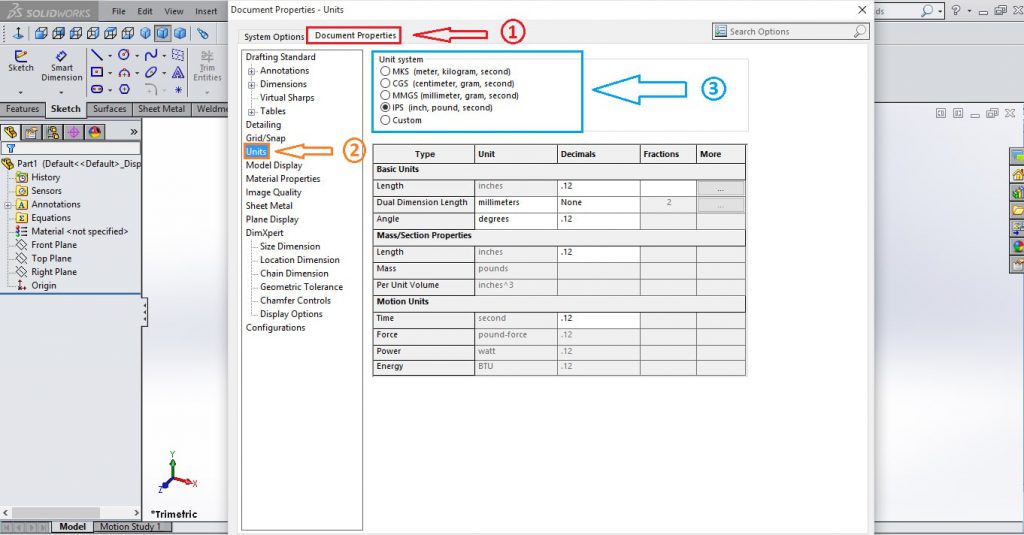Expand the Dimensions node in Document Properties
The height and width of the screenshot is (535, 1024).
click(x=251, y=85)
